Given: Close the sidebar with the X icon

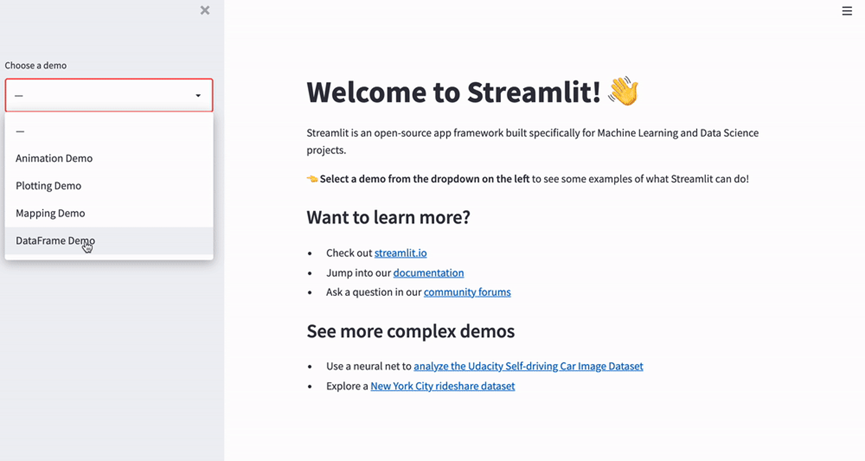Looking at the screenshot, I should [x=205, y=10].
